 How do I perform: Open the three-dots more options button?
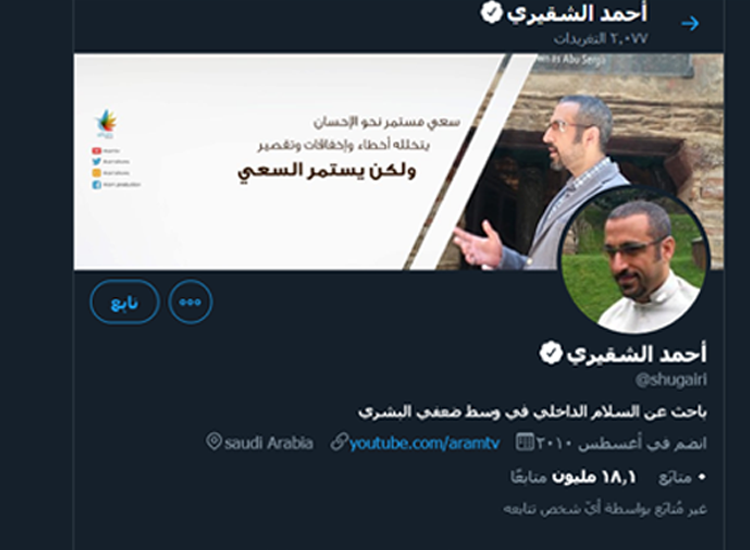coord(190,302)
